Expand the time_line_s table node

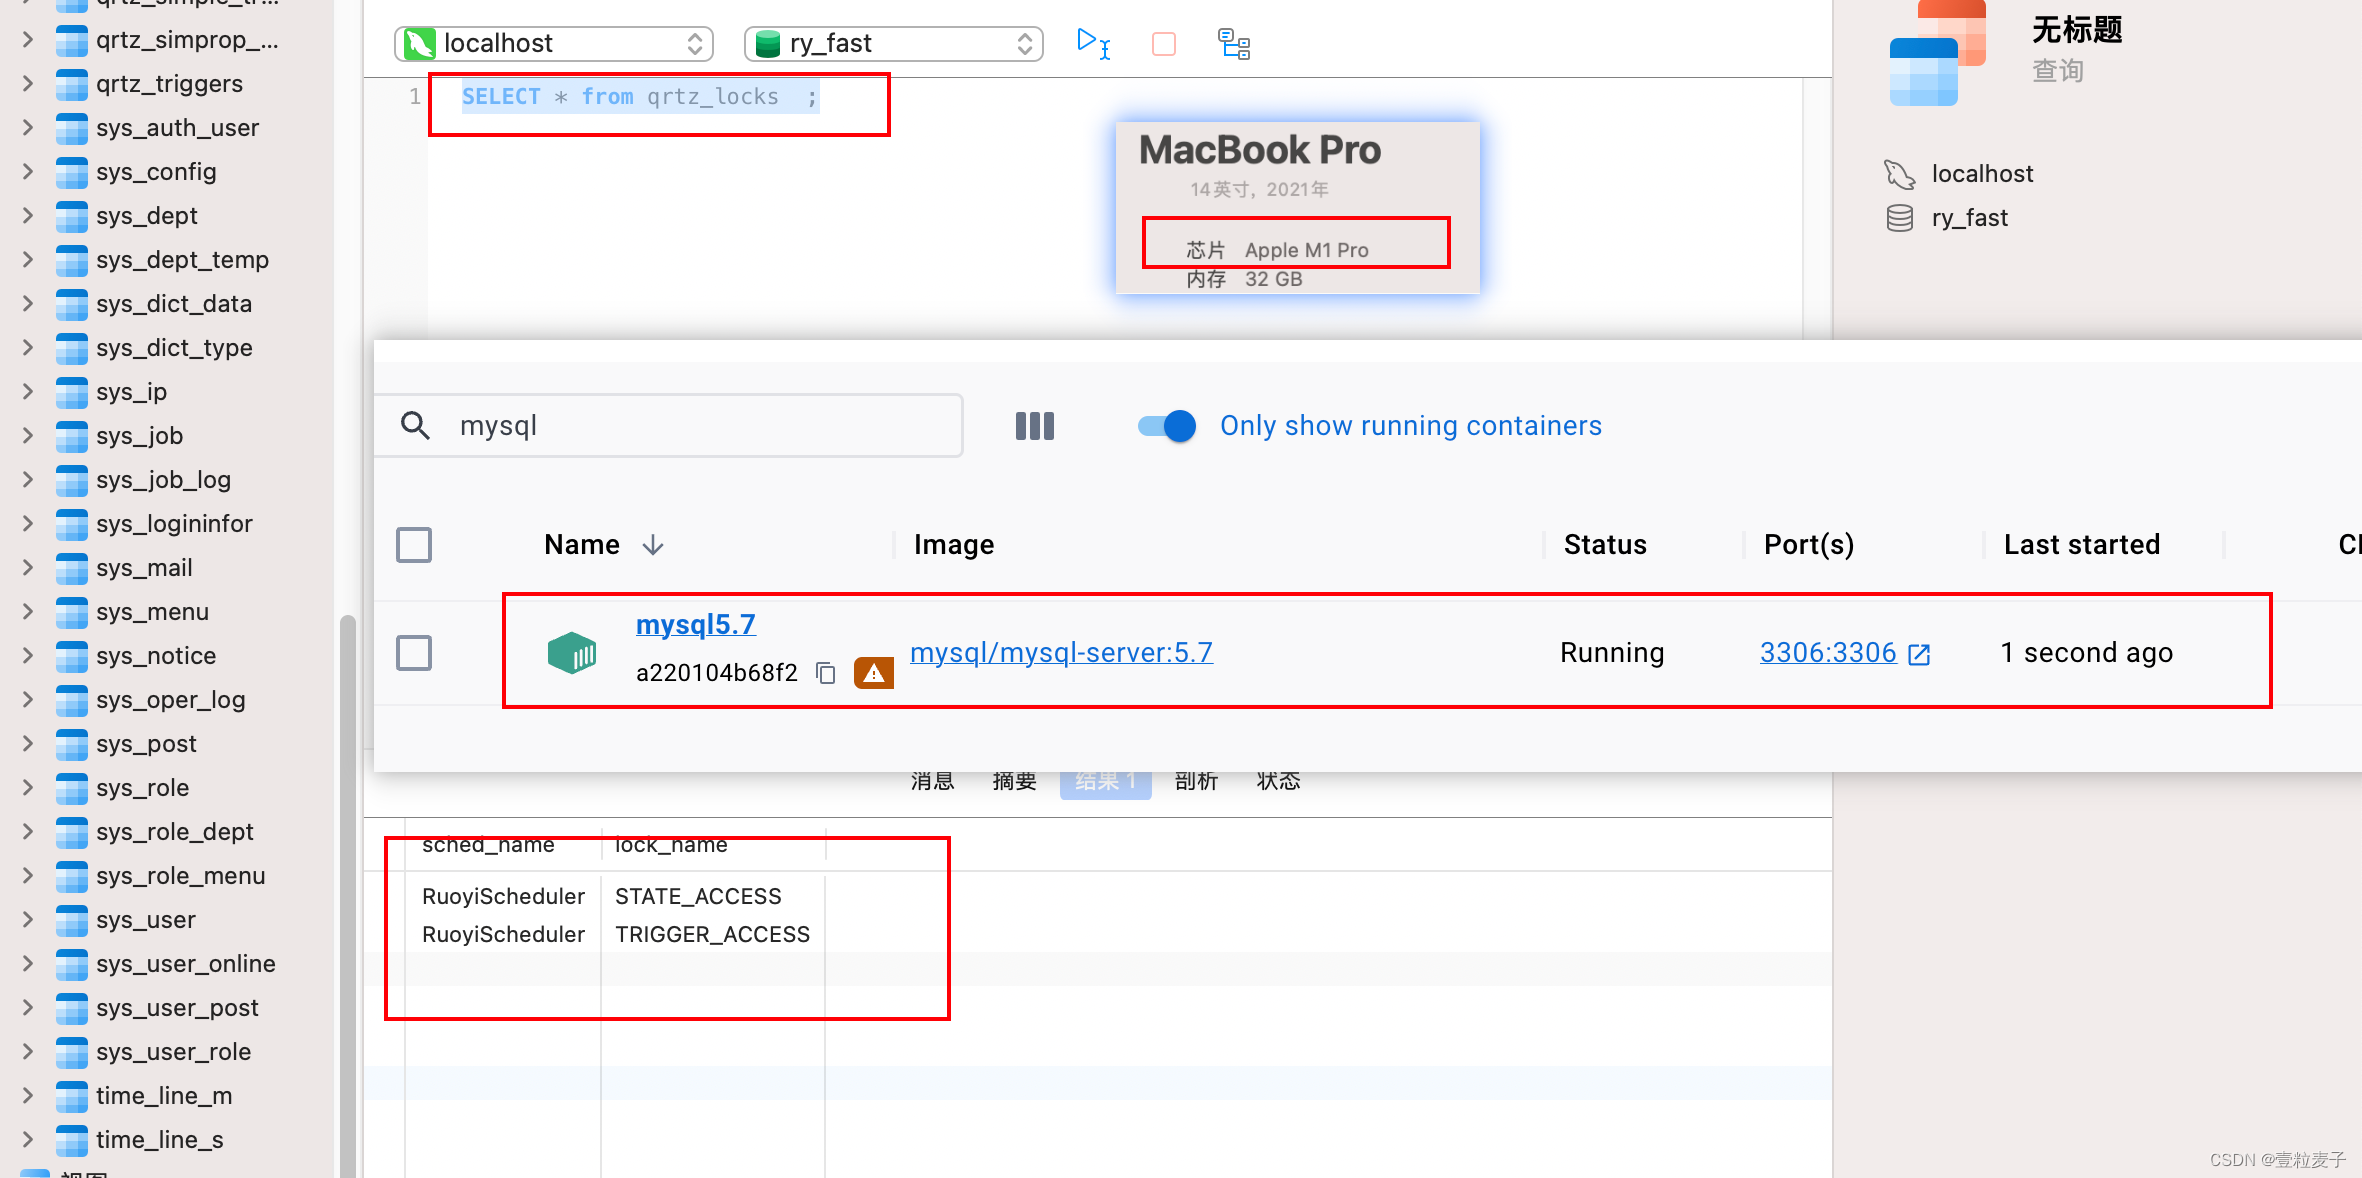coord(28,1140)
